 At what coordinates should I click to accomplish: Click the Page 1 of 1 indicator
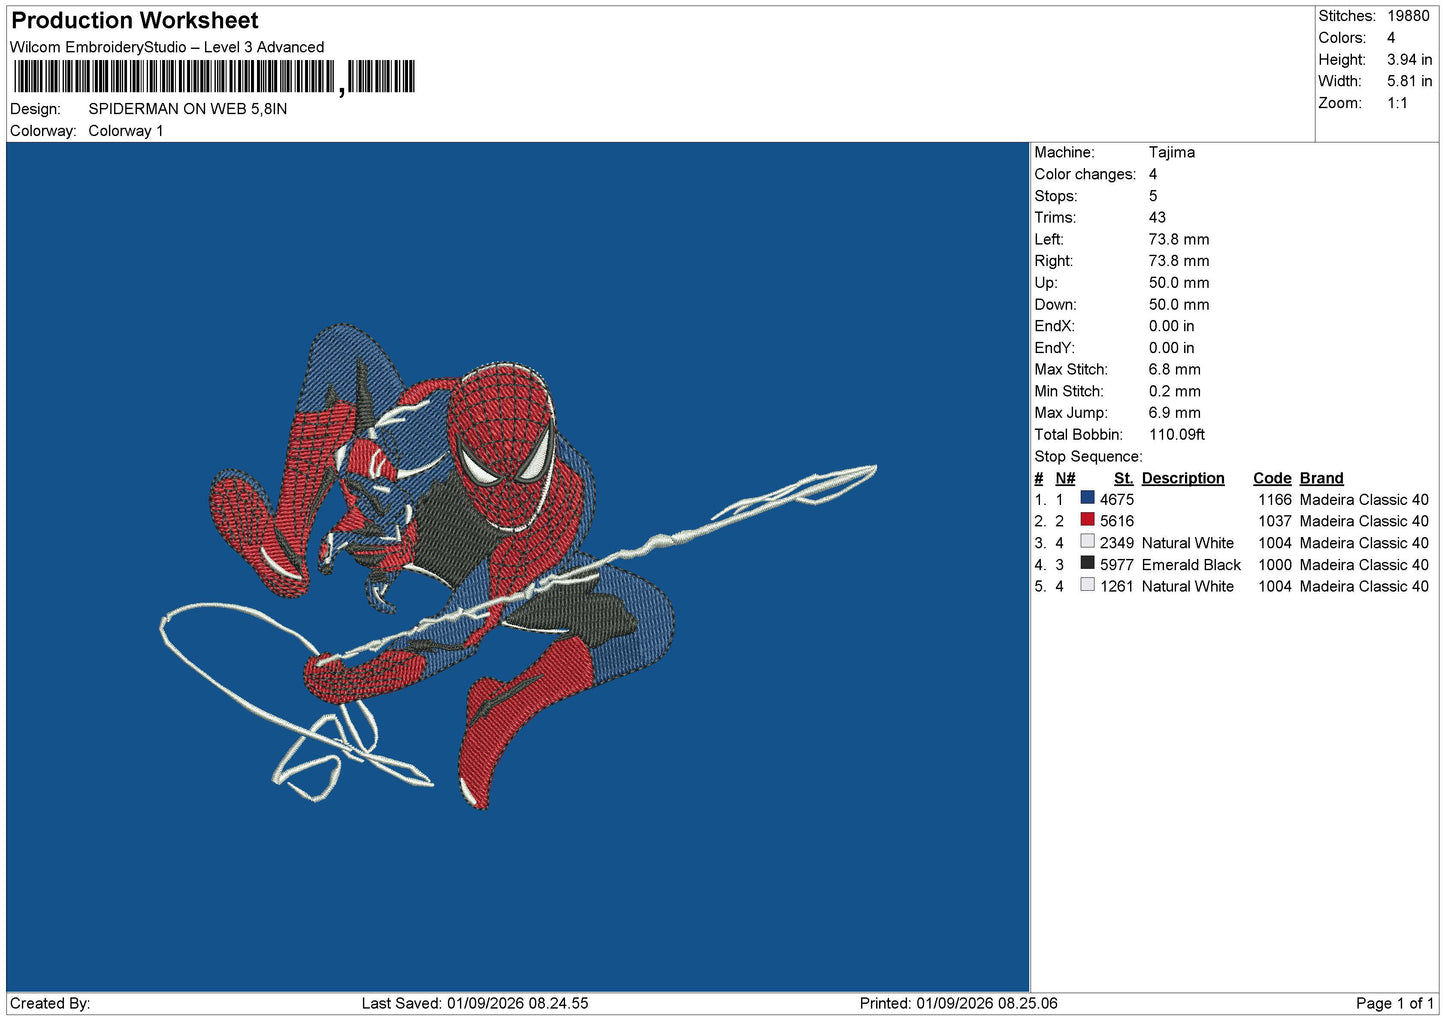(1395, 1003)
